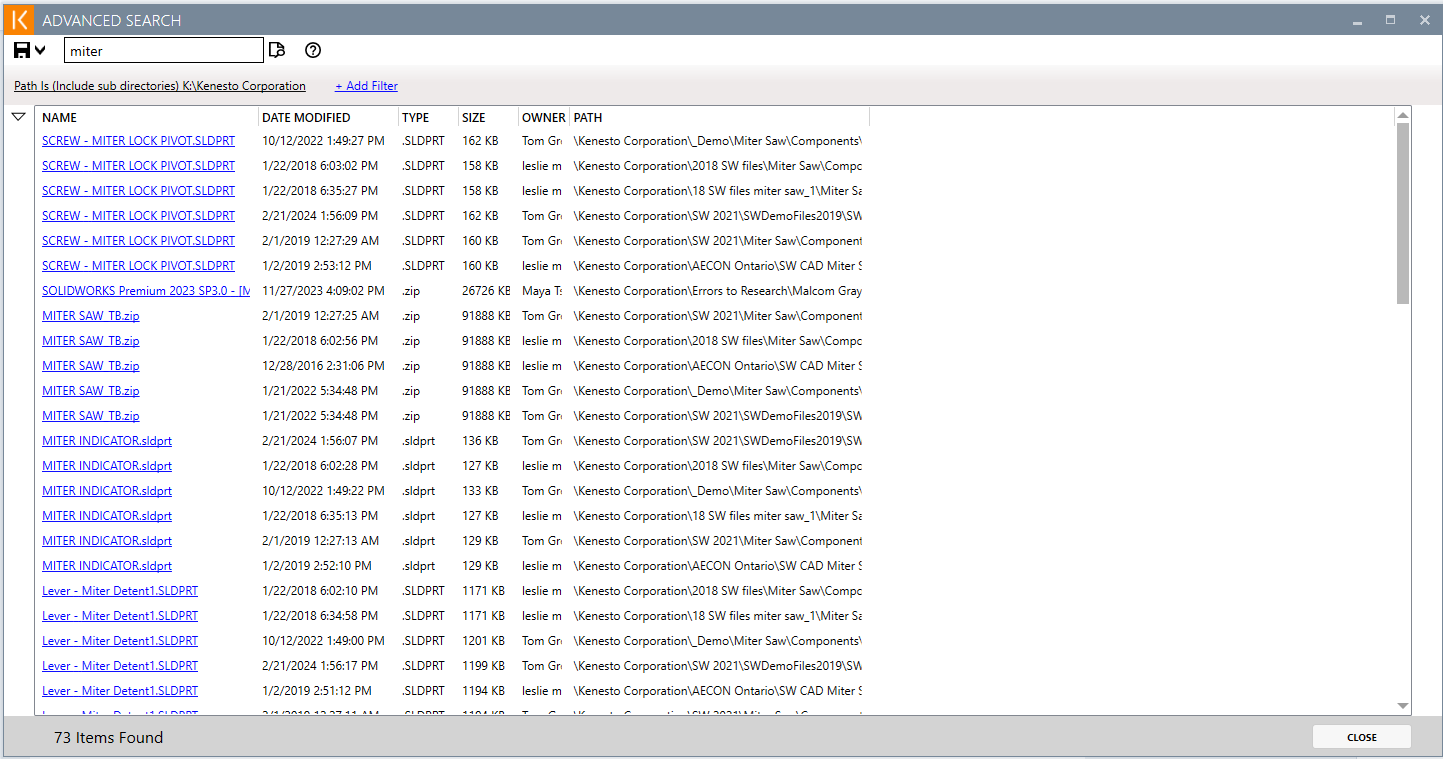
Task: Open MITER SAW TB.zip modified 12/28/2016
Action: pyautogui.click(x=90, y=366)
